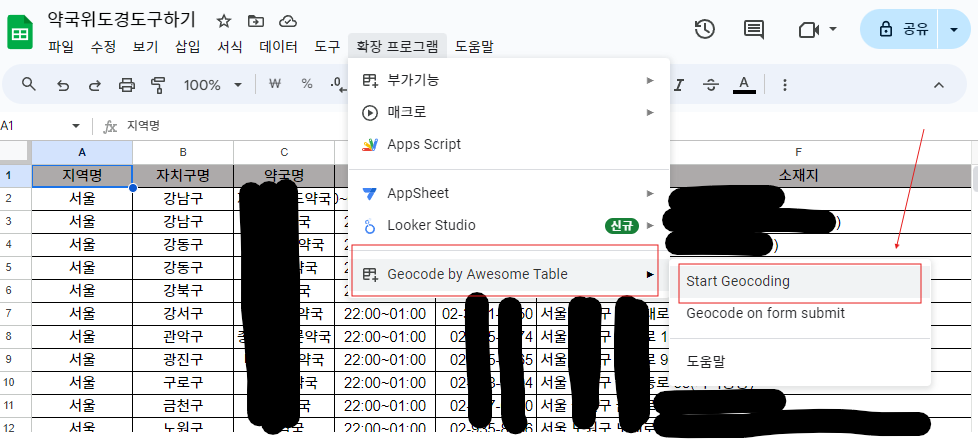Click the move to folder icon
The width and height of the screenshot is (978, 439).
[x=255, y=21]
